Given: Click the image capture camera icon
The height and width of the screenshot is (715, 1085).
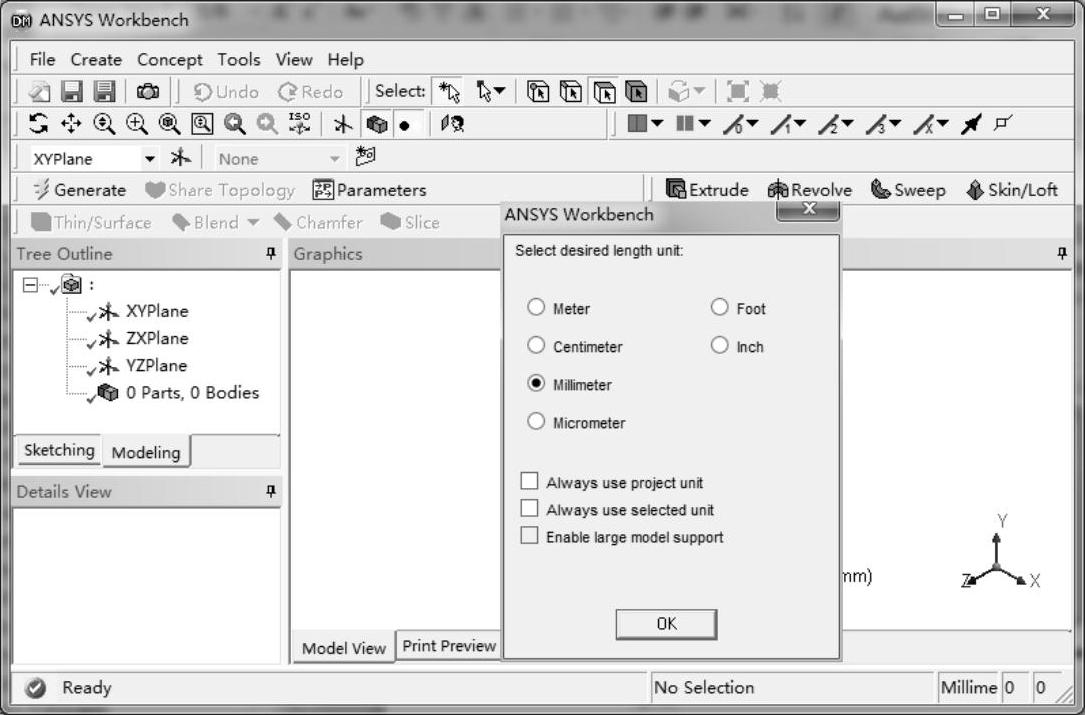Looking at the screenshot, I should coord(148,92).
